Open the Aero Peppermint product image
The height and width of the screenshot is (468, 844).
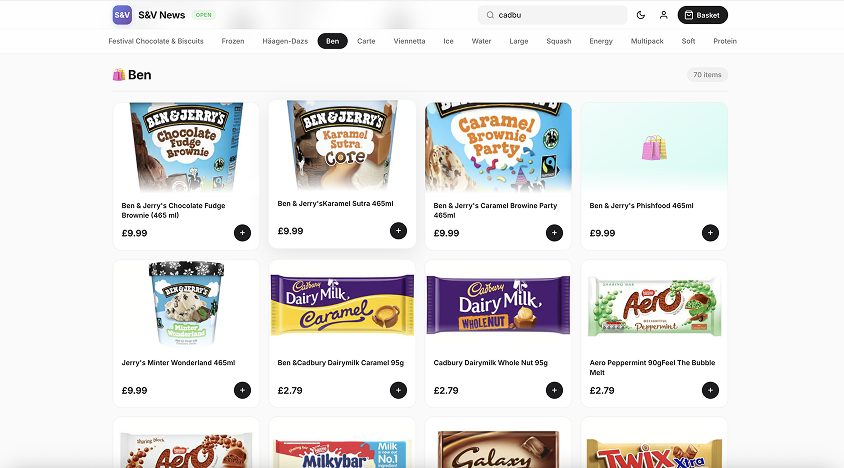point(654,305)
